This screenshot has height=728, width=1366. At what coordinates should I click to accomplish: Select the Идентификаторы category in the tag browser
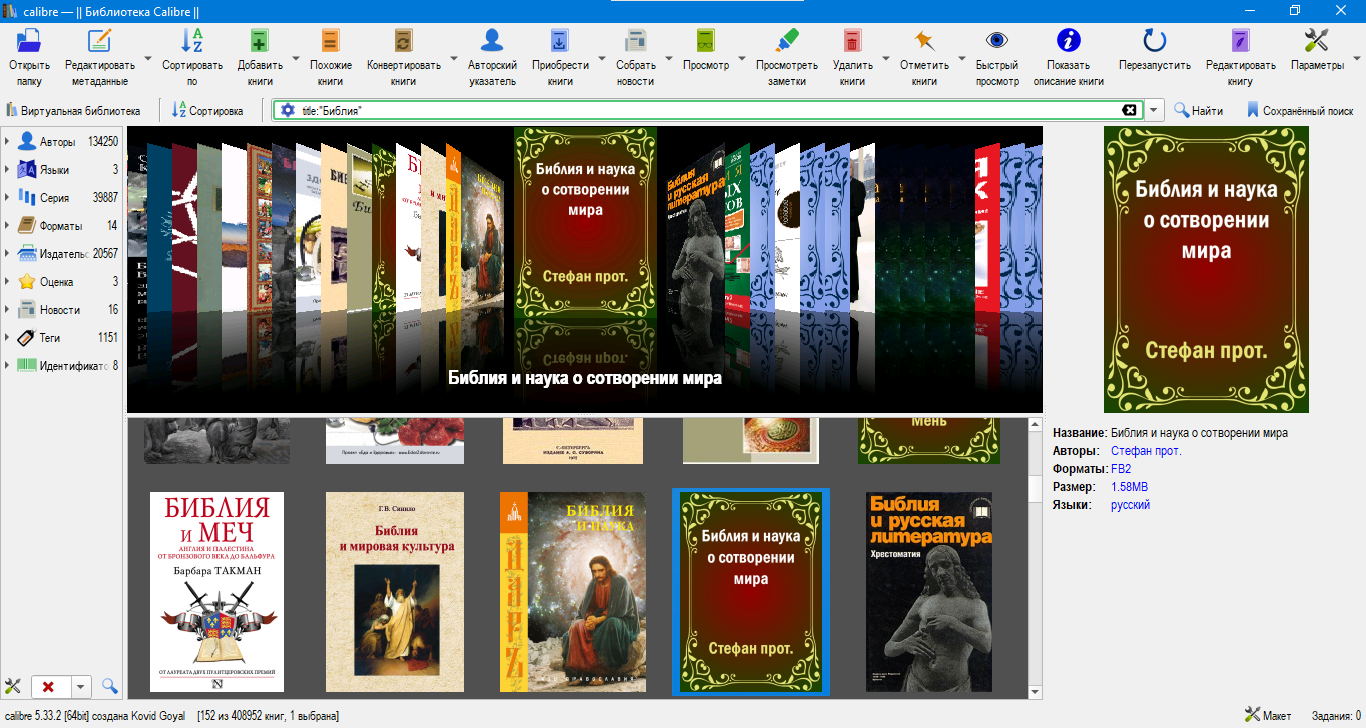coord(62,365)
